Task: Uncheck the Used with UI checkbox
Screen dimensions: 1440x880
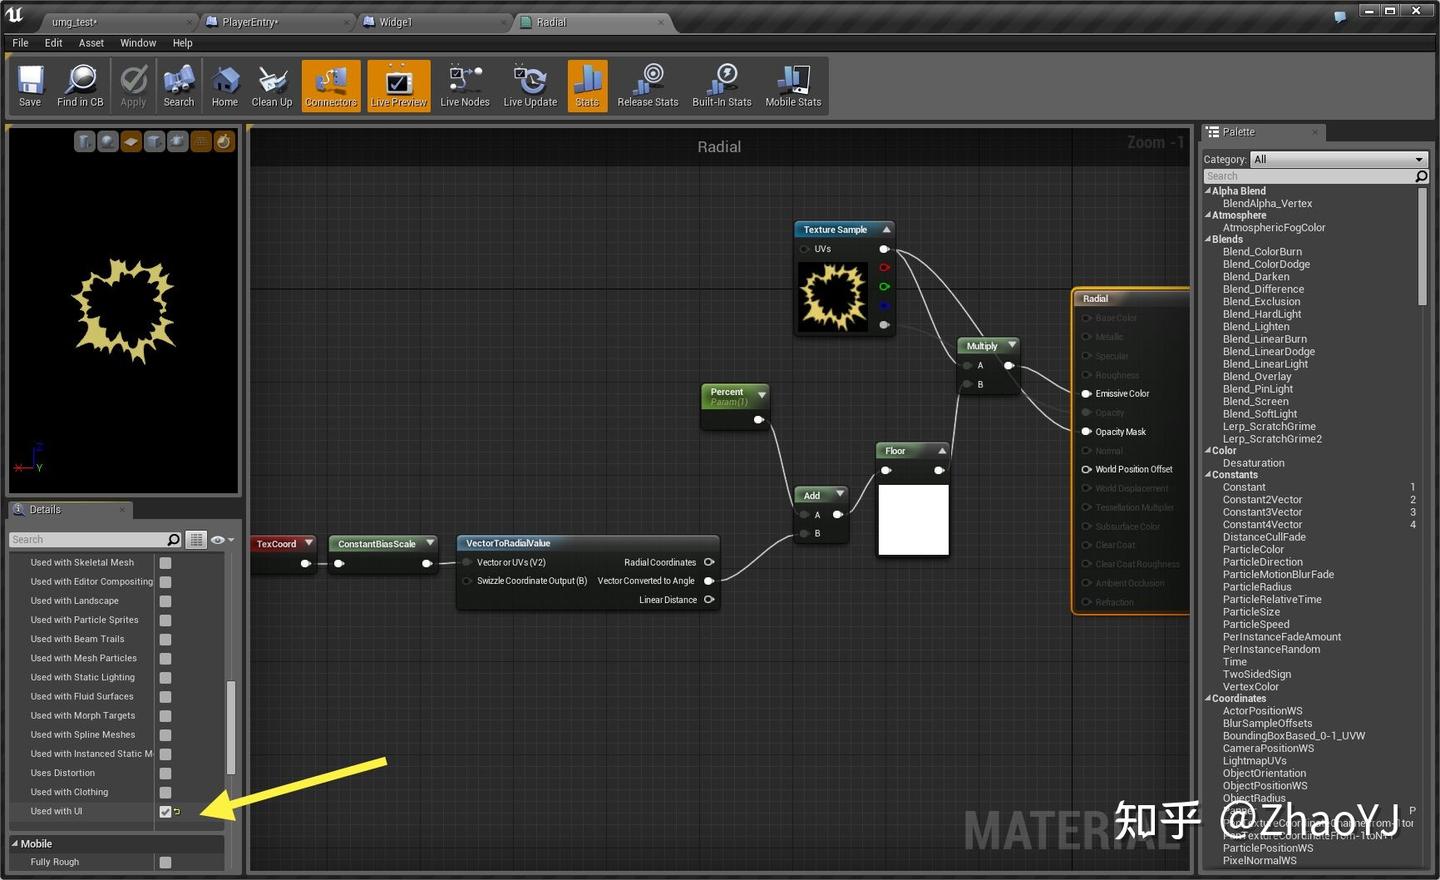Action: (165, 811)
